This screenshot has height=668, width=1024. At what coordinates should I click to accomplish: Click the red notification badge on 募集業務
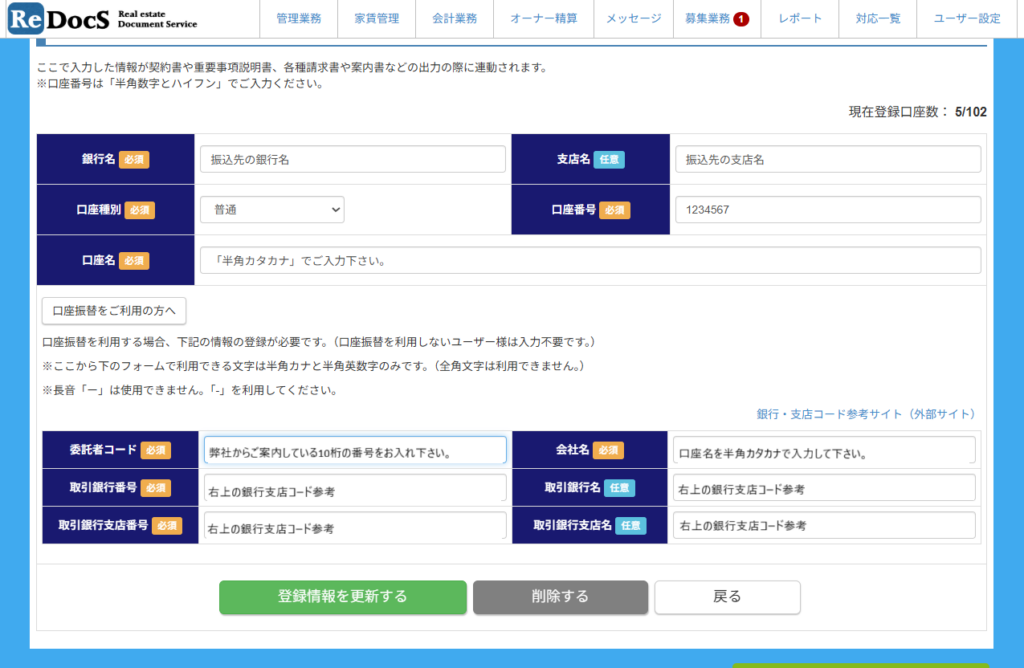click(x=741, y=19)
